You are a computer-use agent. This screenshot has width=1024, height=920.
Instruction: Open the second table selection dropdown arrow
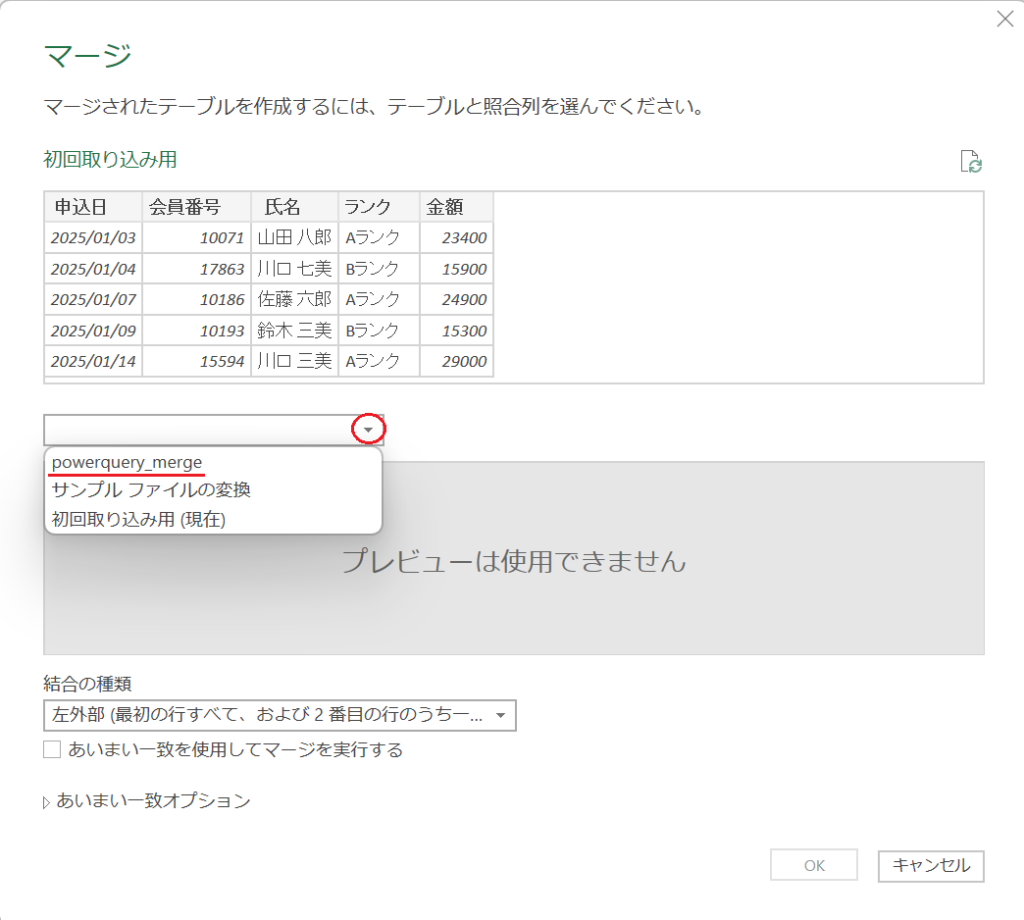pos(369,428)
